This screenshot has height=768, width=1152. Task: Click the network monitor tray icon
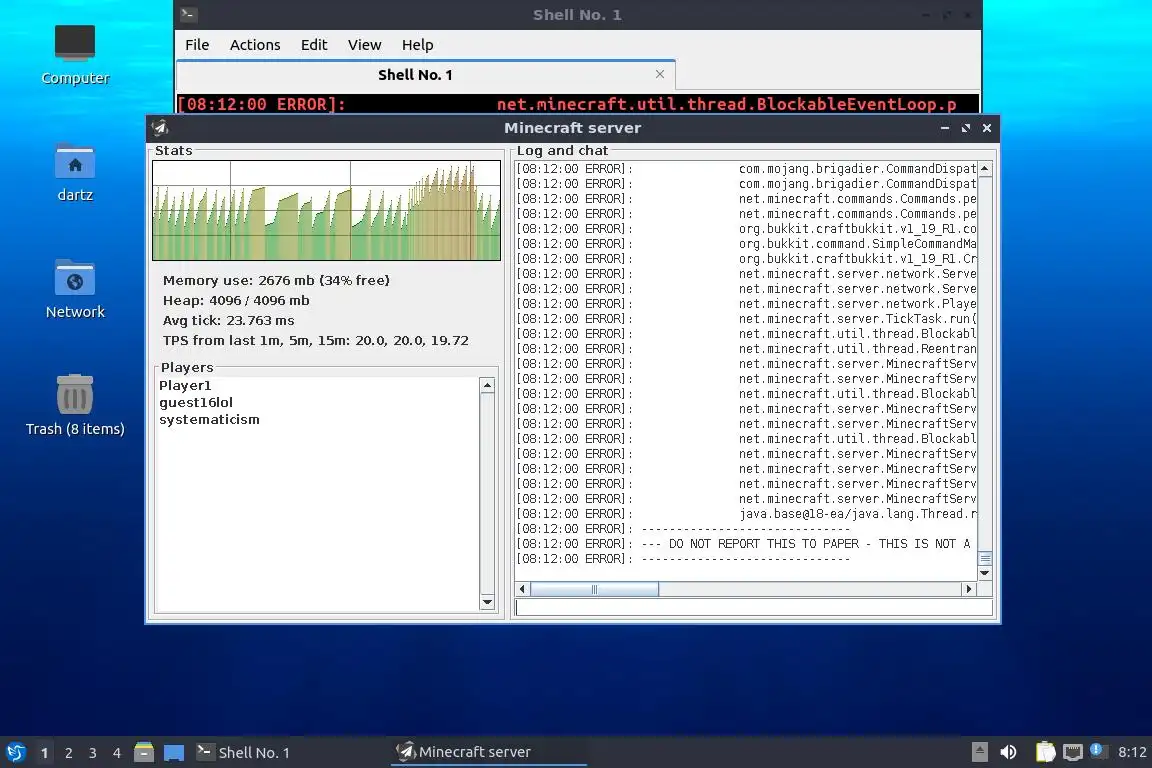(1073, 752)
